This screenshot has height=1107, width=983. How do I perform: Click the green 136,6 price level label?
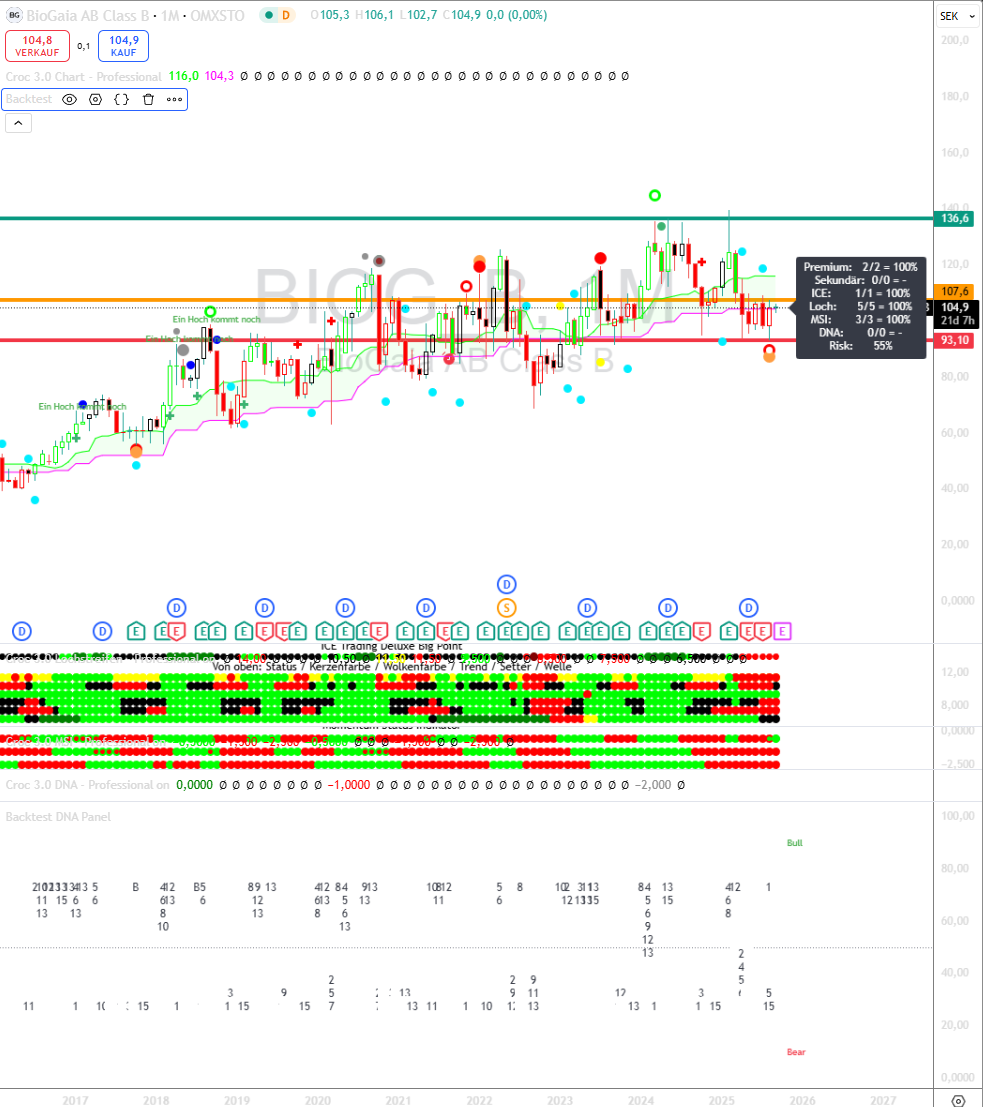tap(956, 218)
